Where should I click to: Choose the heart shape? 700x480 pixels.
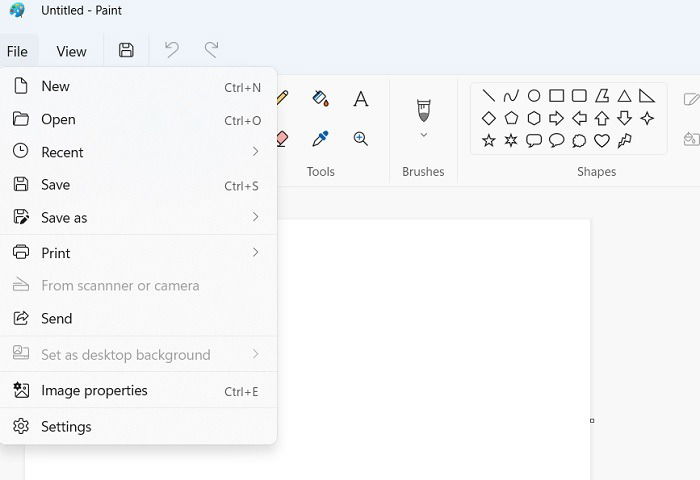coord(602,141)
